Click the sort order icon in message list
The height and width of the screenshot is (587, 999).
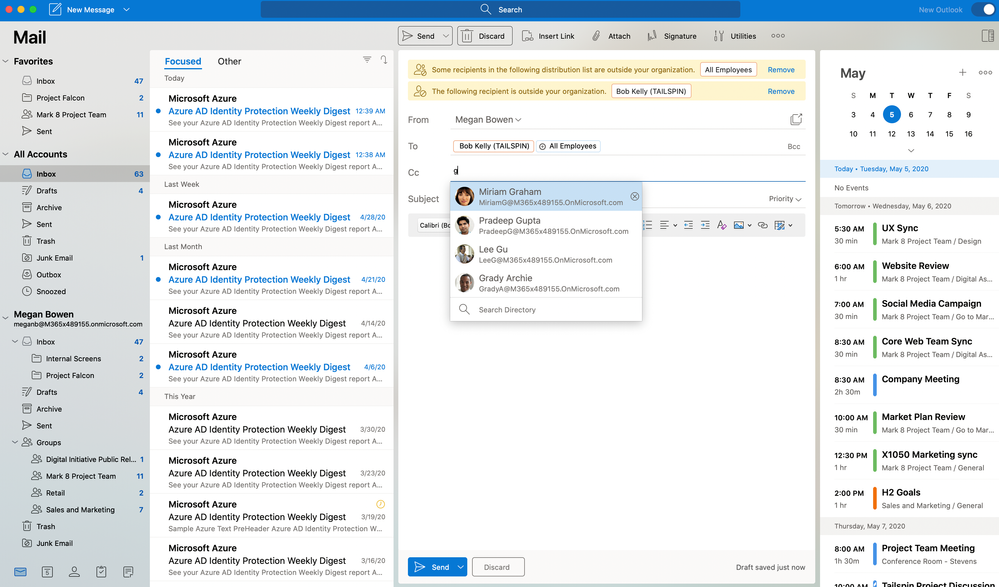(x=384, y=60)
